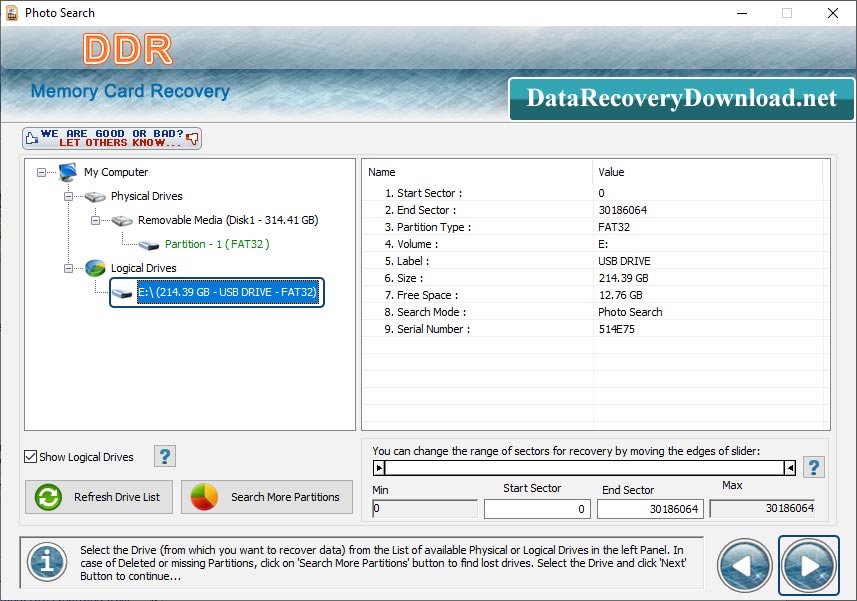This screenshot has height=601, width=857.
Task: Go Back with left arrow button
Action: pos(744,565)
